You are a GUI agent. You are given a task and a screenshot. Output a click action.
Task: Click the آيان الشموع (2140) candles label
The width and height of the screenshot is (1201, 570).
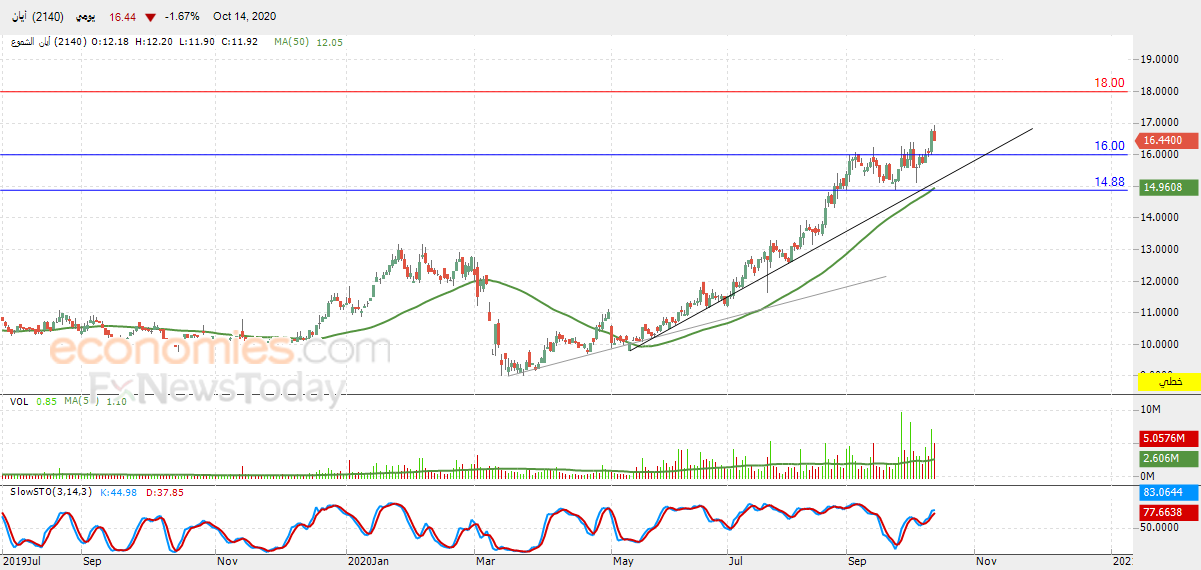click(x=47, y=42)
